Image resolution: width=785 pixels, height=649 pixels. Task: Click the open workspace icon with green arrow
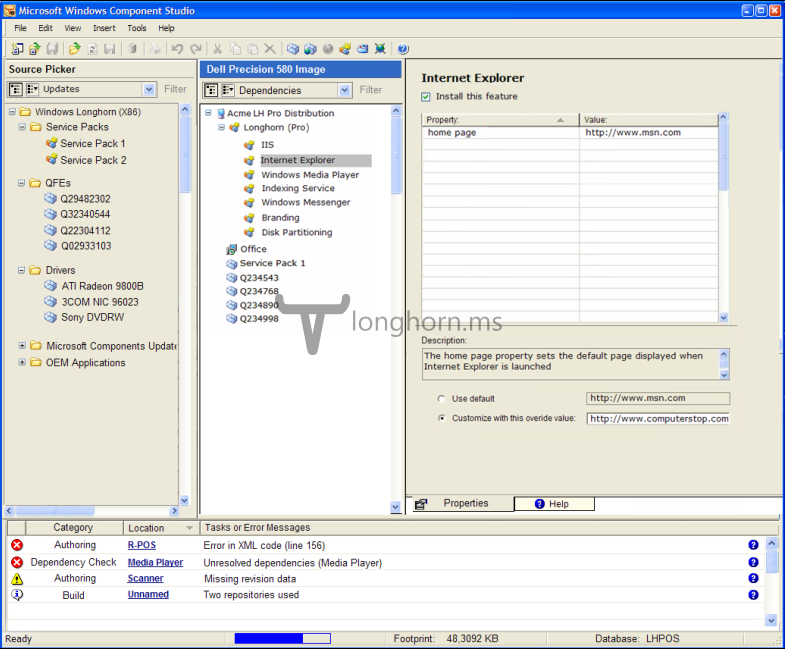pyautogui.click(x=35, y=49)
